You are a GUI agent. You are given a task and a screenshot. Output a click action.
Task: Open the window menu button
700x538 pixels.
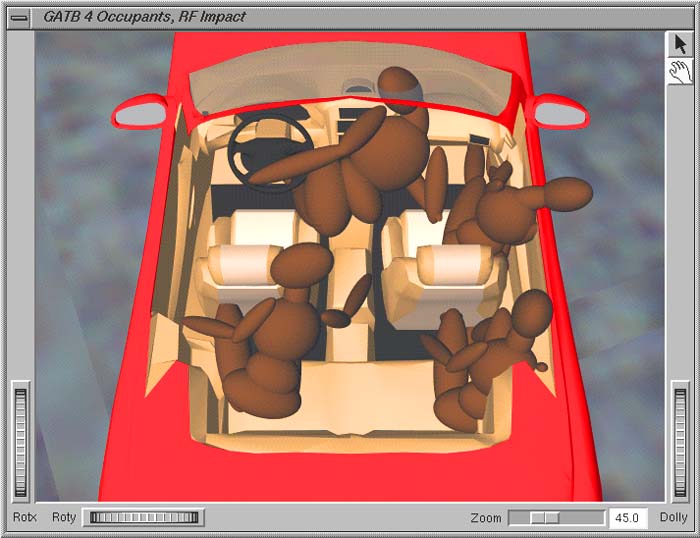[x=18, y=16]
